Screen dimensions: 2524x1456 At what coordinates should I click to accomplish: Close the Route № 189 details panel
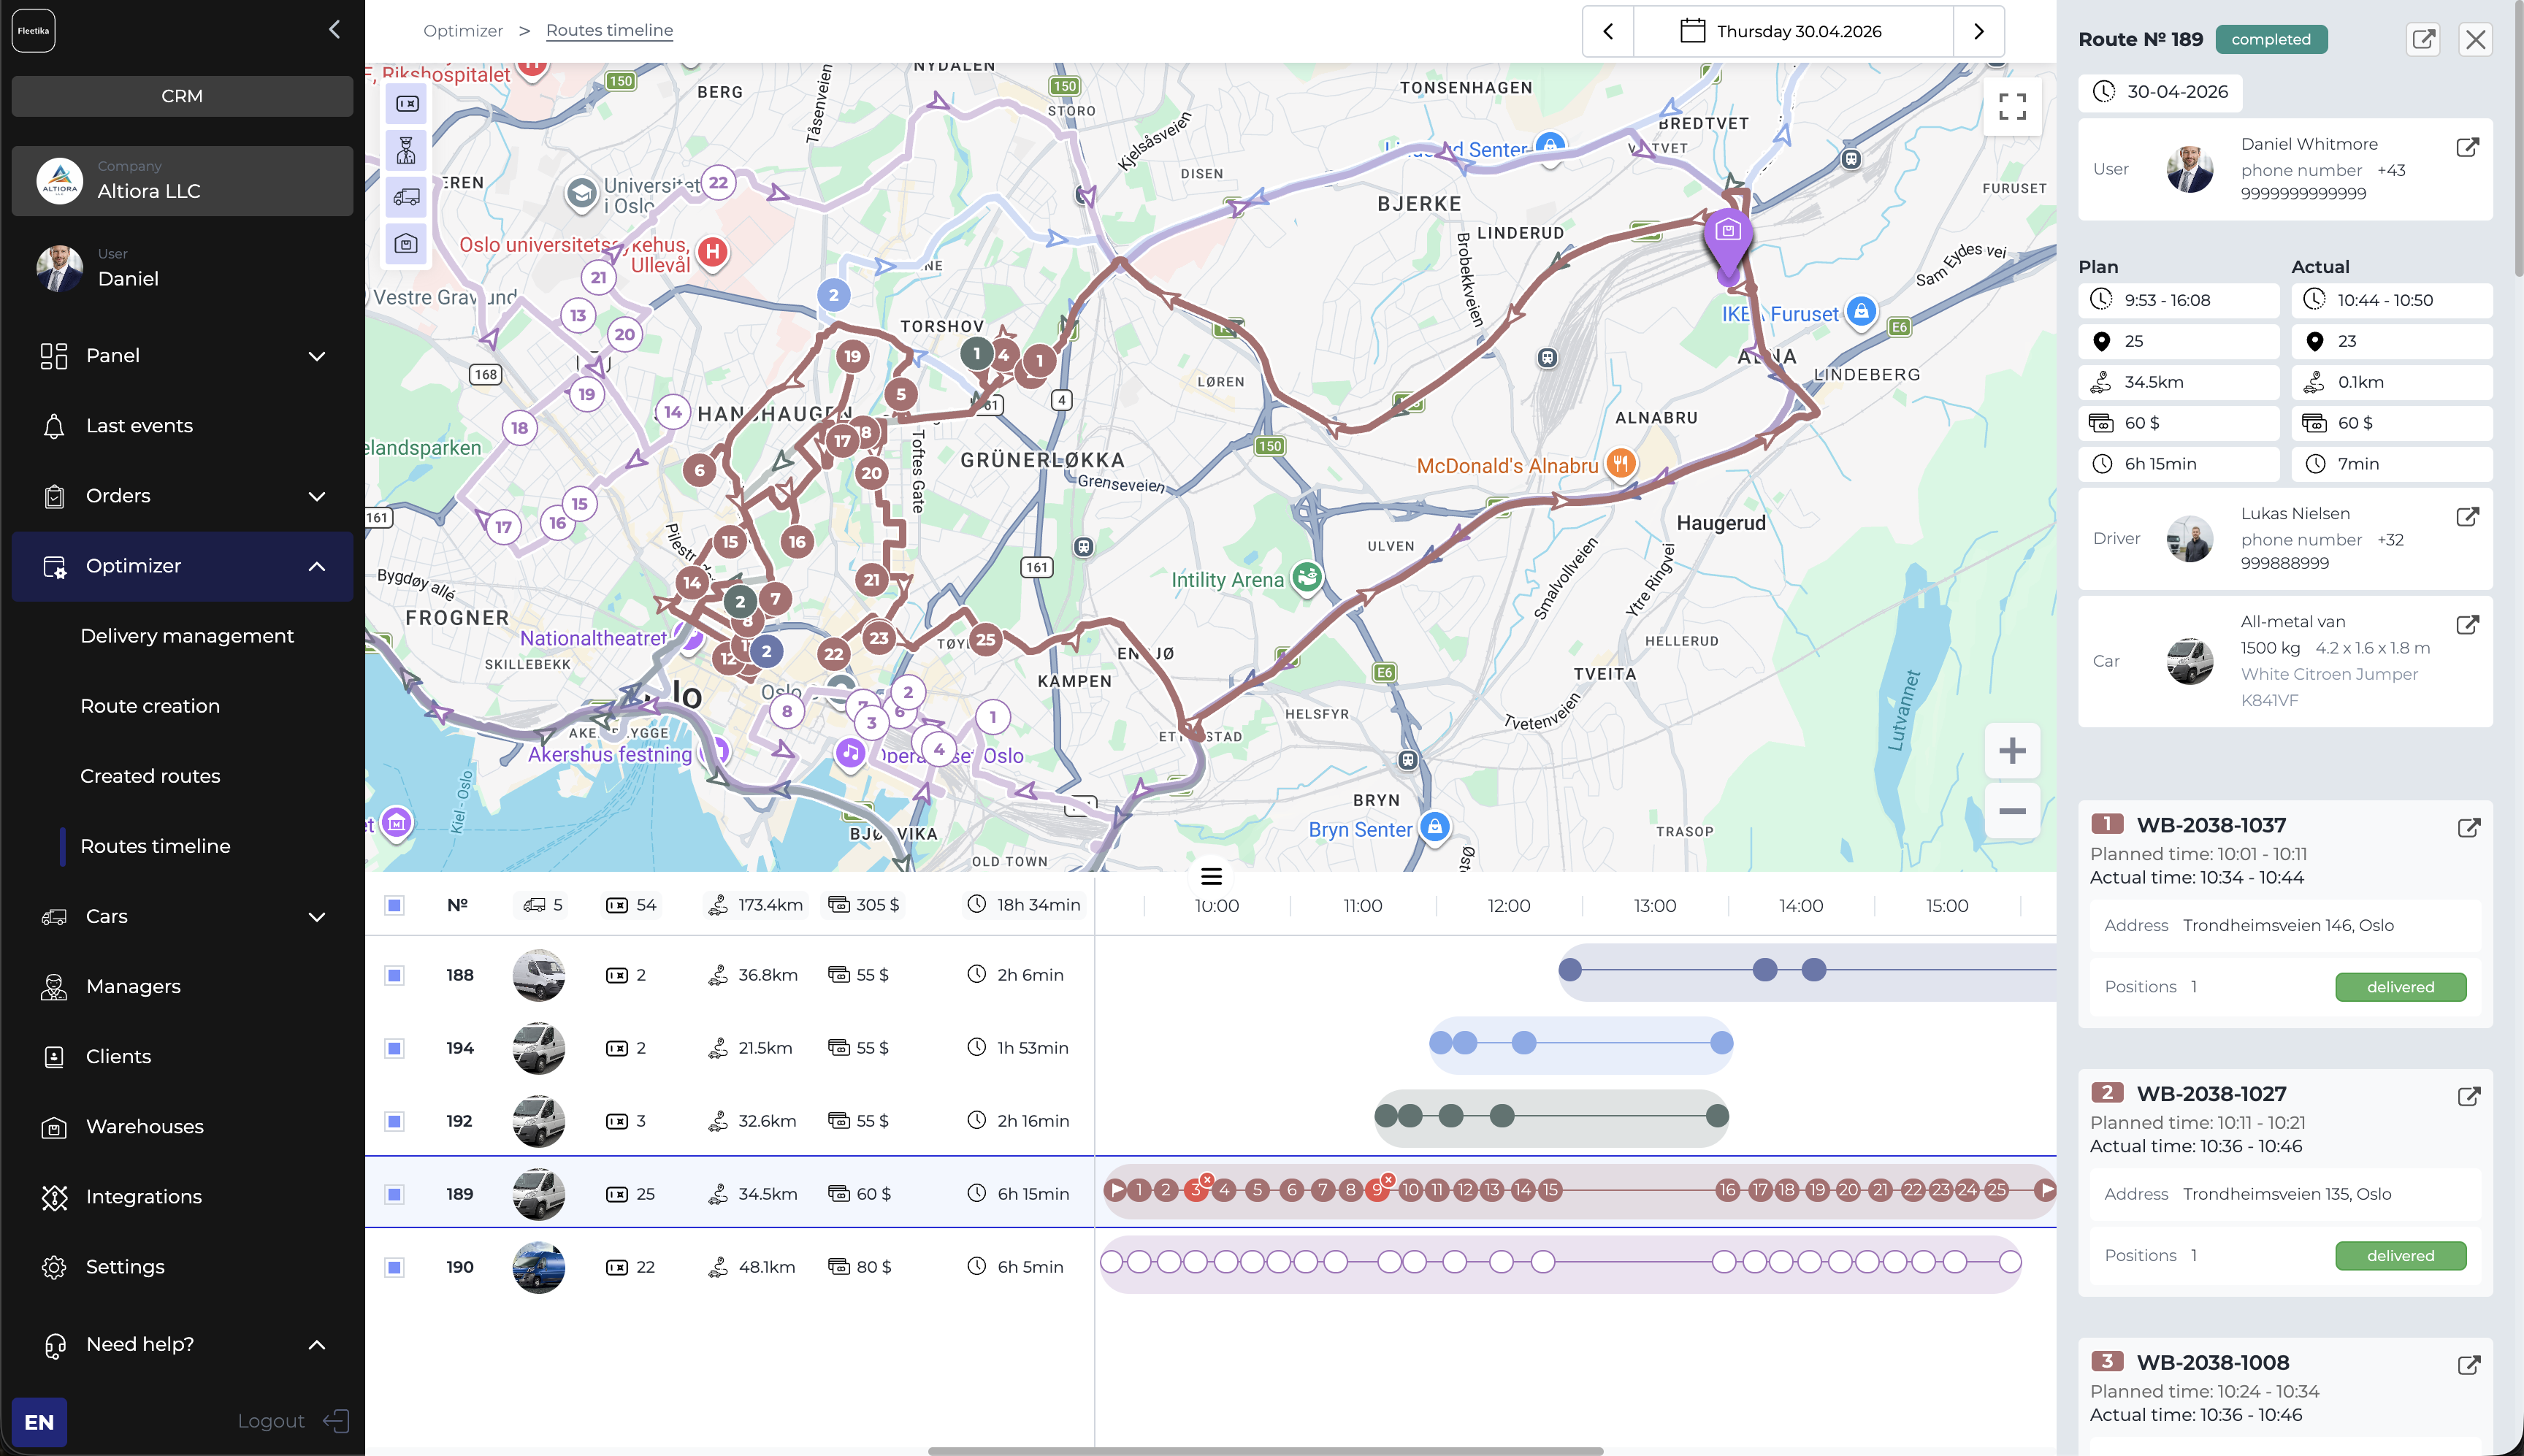2475,39
